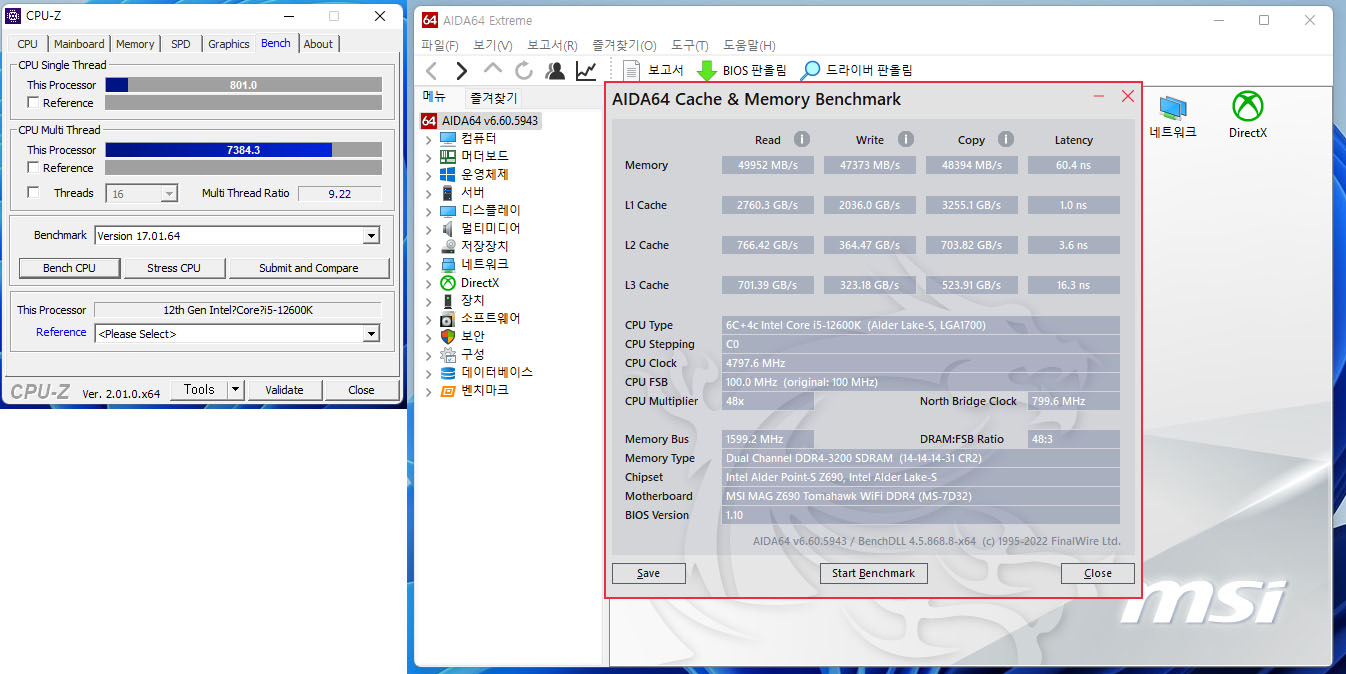Click the AIDA64 refresh icon
Viewport: 1346px width, 674px height.
[x=524, y=70]
